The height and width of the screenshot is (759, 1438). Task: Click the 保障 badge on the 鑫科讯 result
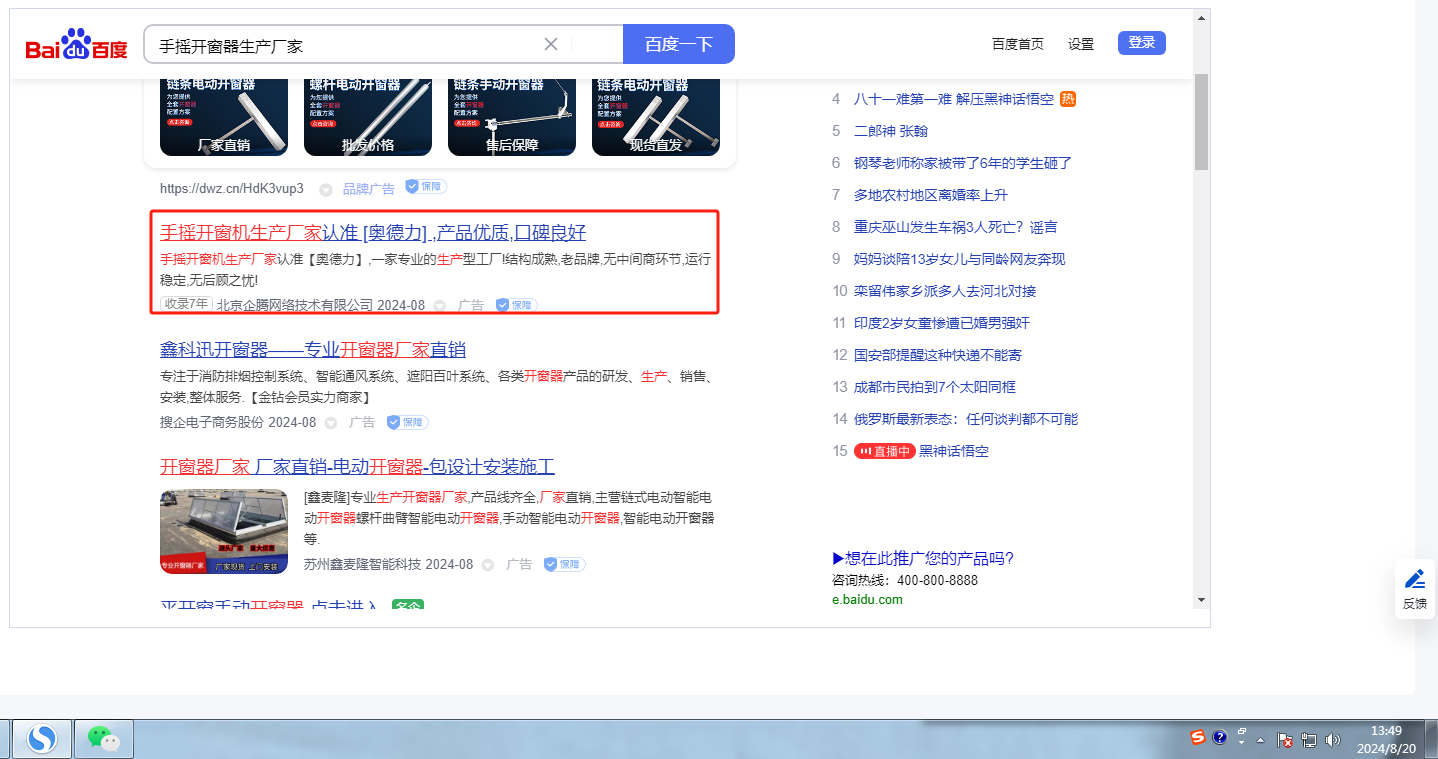pyautogui.click(x=408, y=422)
